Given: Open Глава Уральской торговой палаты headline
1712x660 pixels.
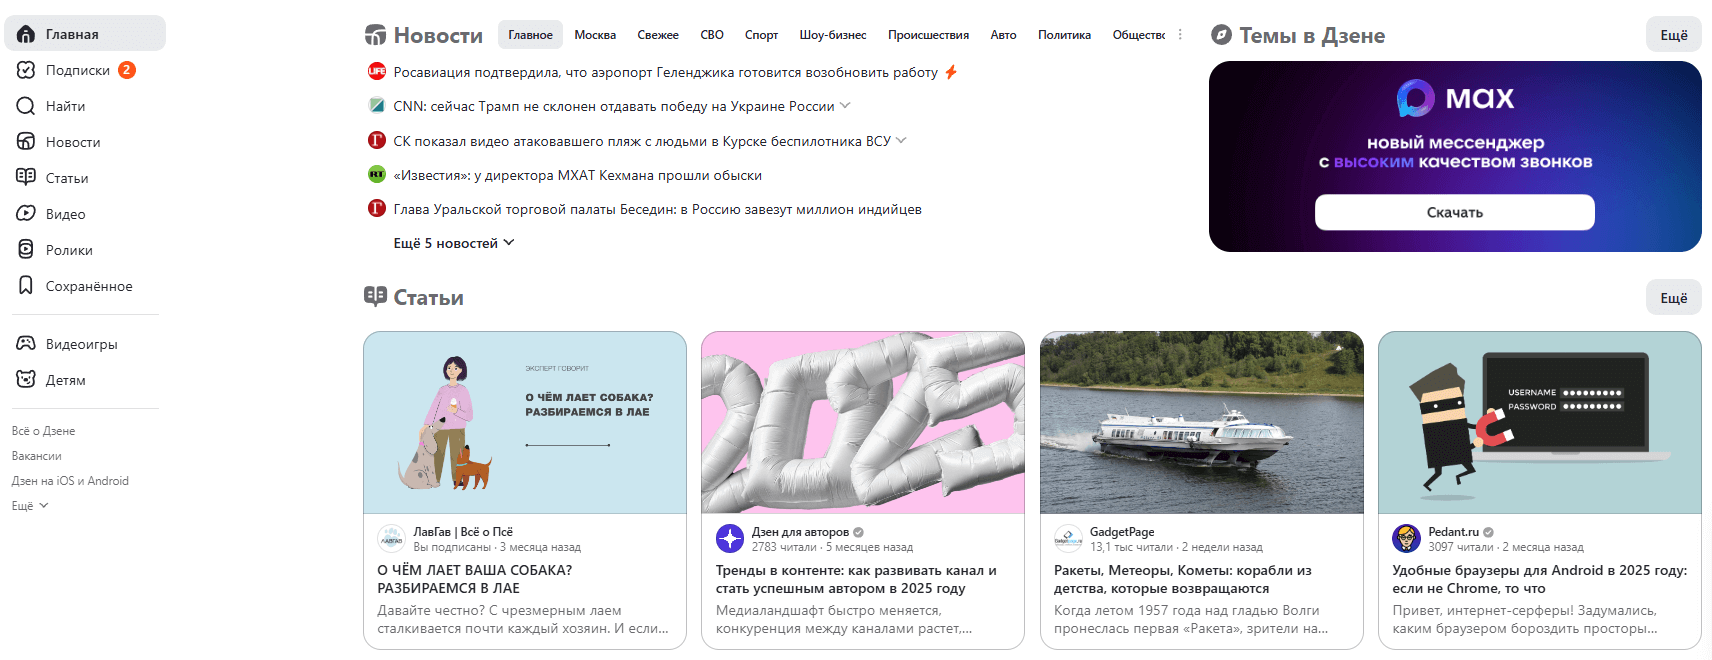Looking at the screenshot, I should [x=657, y=209].
